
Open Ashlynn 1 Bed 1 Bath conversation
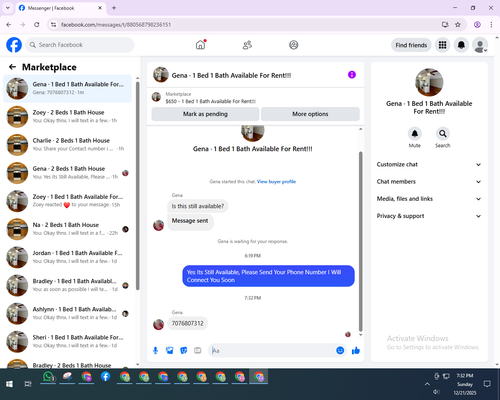point(67,313)
